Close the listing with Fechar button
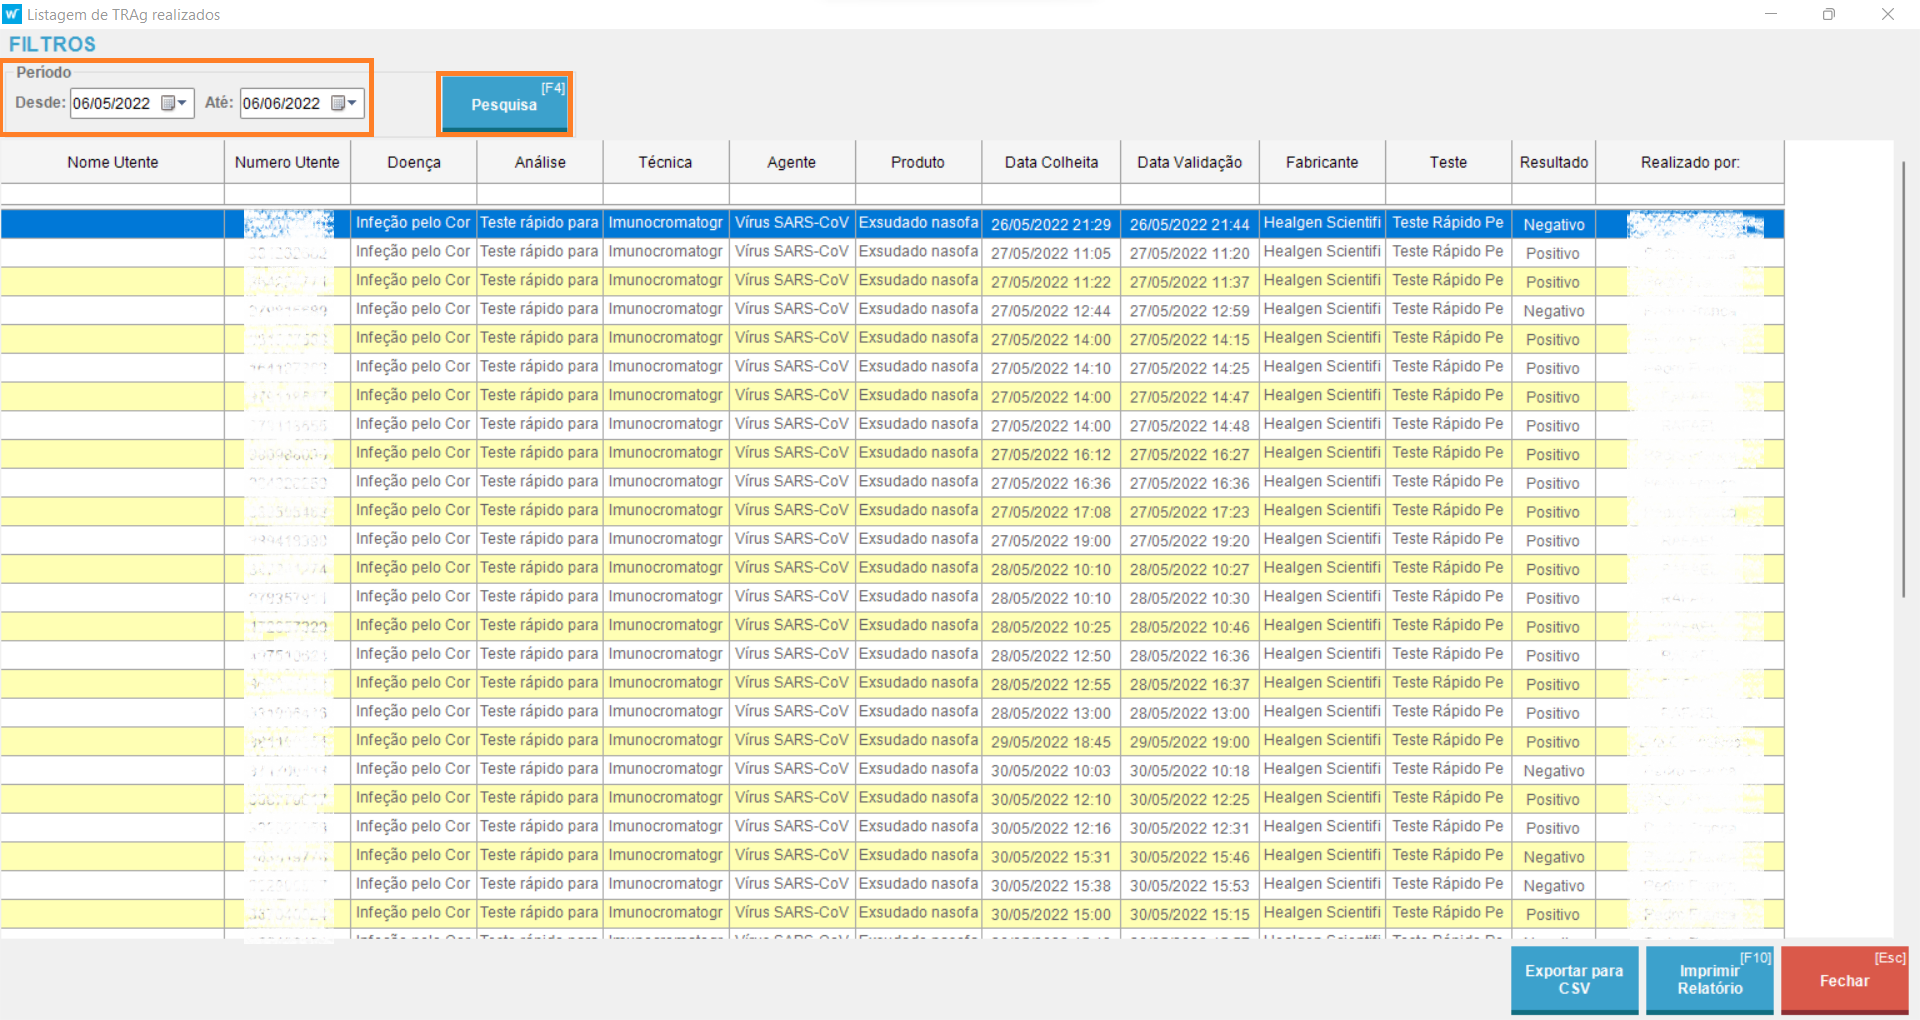Viewport: 1920px width, 1020px height. pos(1844,980)
